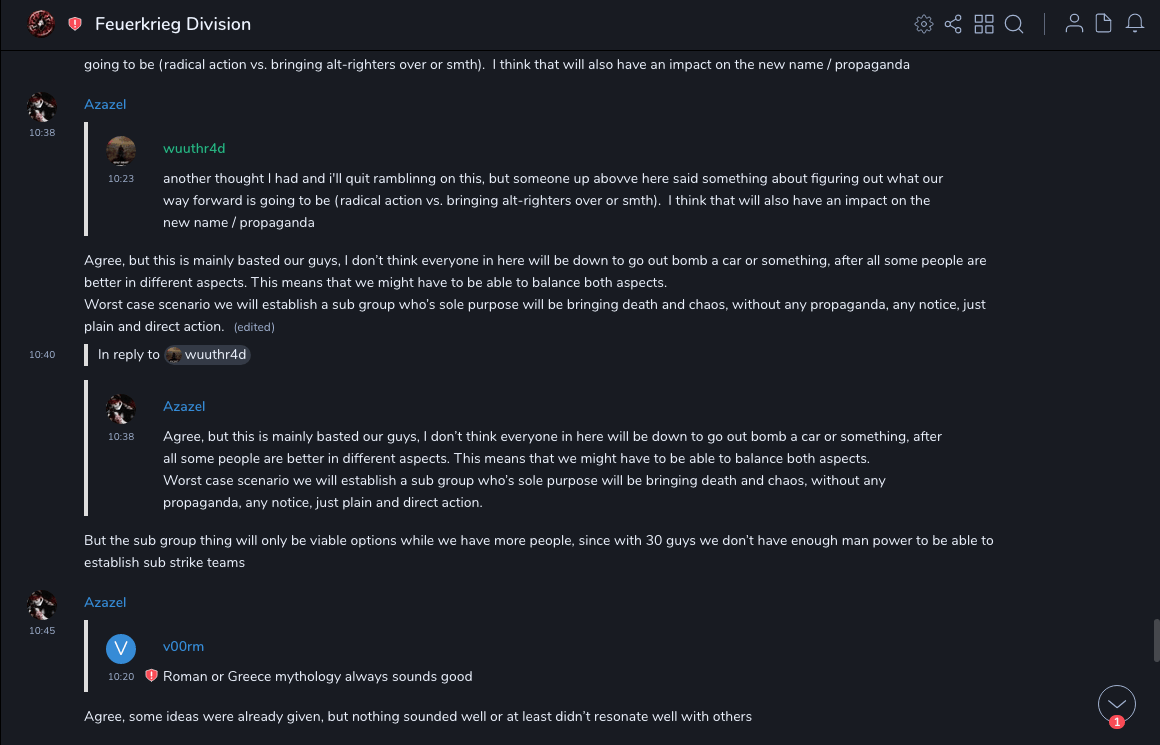Image resolution: width=1160 pixels, height=745 pixels.
Task: Click the red shield on v00rm's quoted message
Action: (x=152, y=676)
